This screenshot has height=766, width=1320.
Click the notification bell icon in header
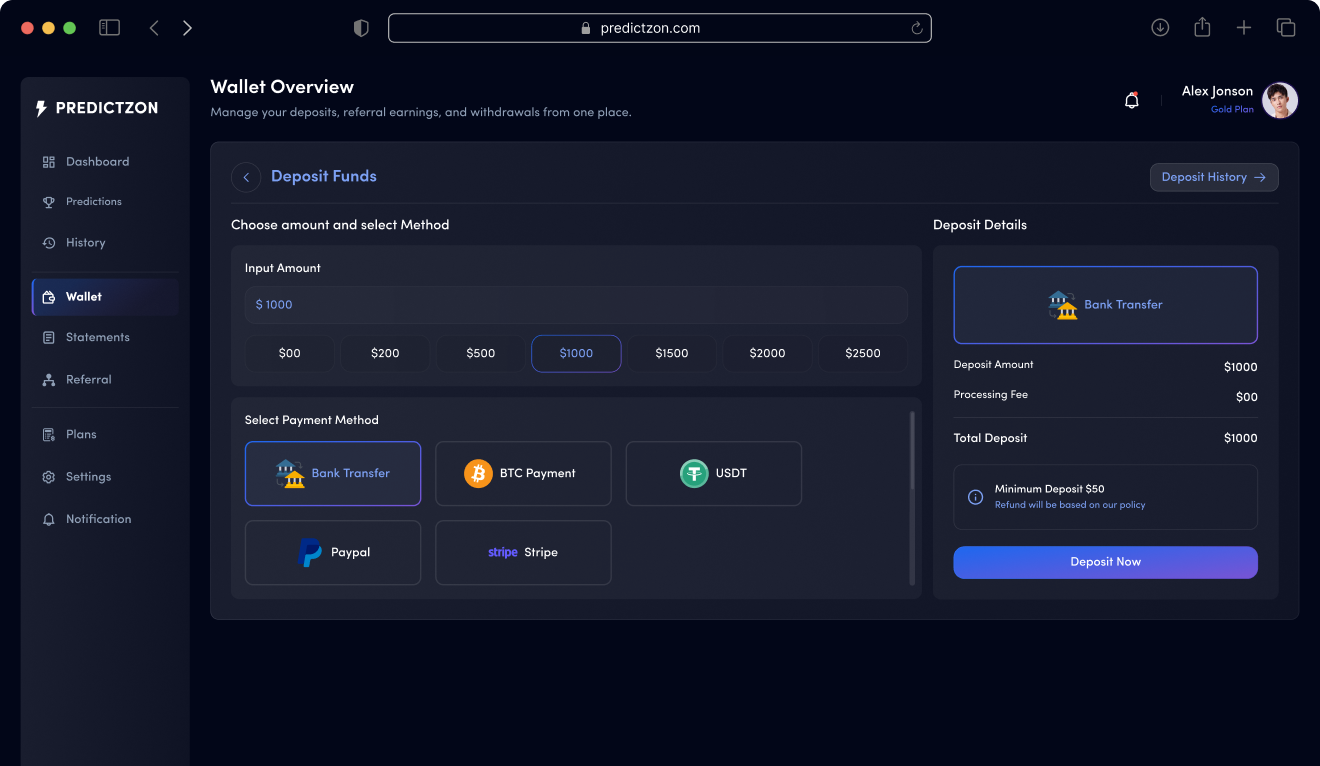(x=1132, y=100)
